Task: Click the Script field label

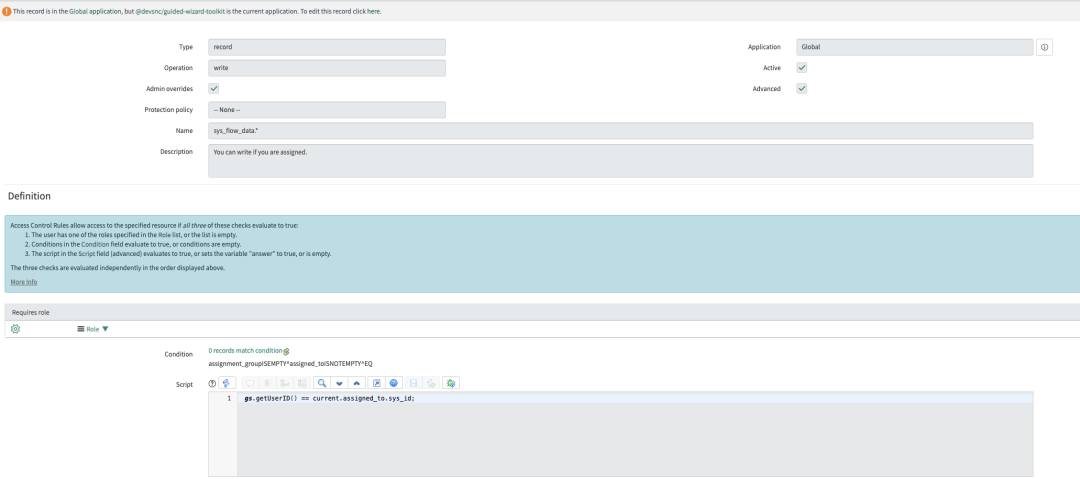Action: pyautogui.click(x=185, y=385)
